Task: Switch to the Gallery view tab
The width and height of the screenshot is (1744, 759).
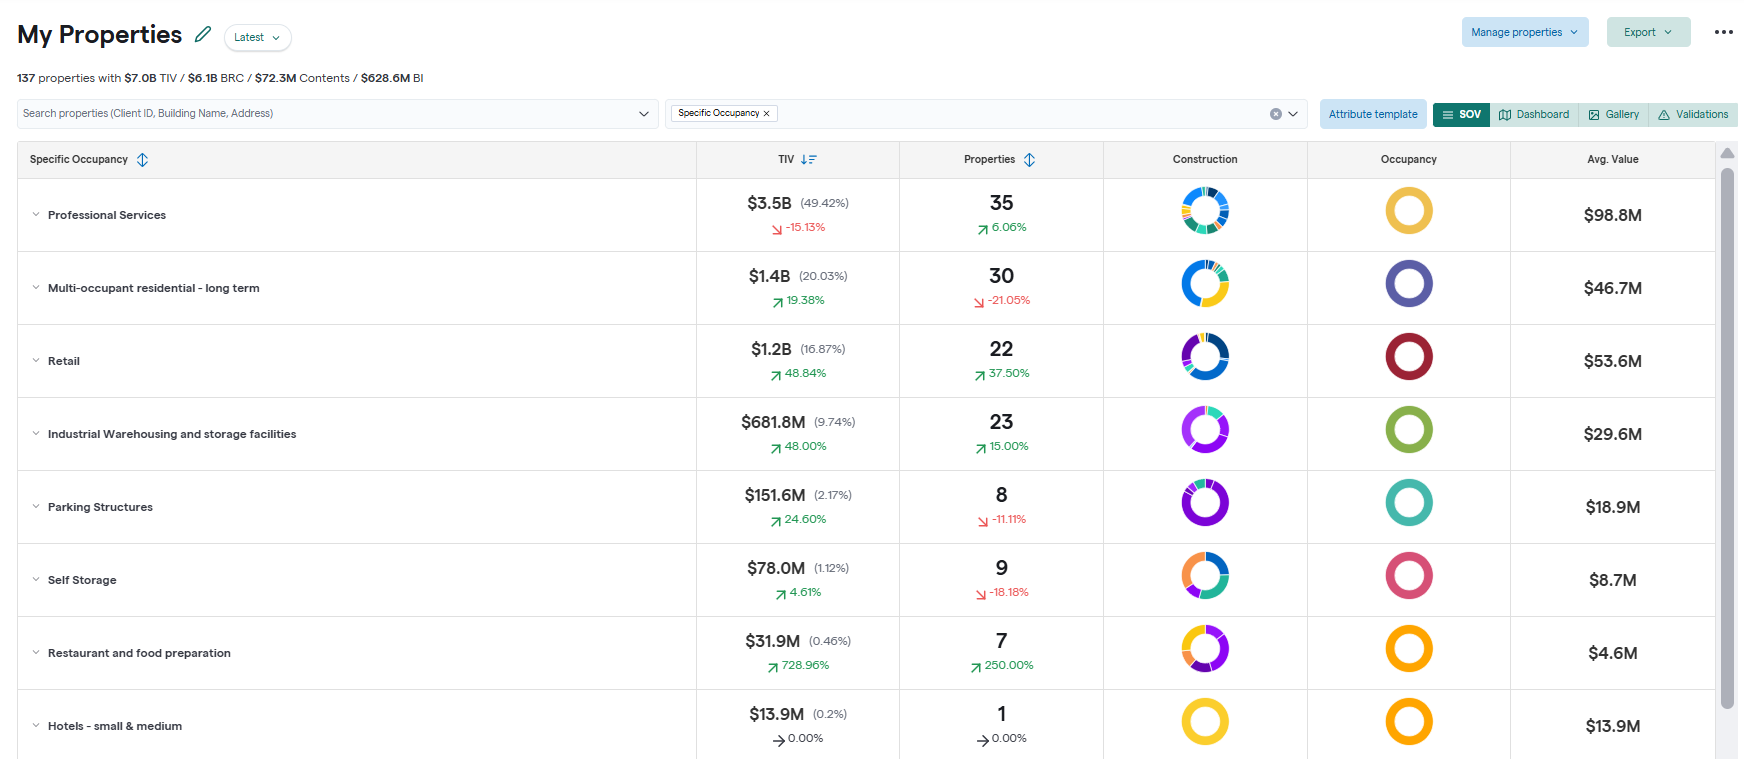Action: click(x=1613, y=115)
